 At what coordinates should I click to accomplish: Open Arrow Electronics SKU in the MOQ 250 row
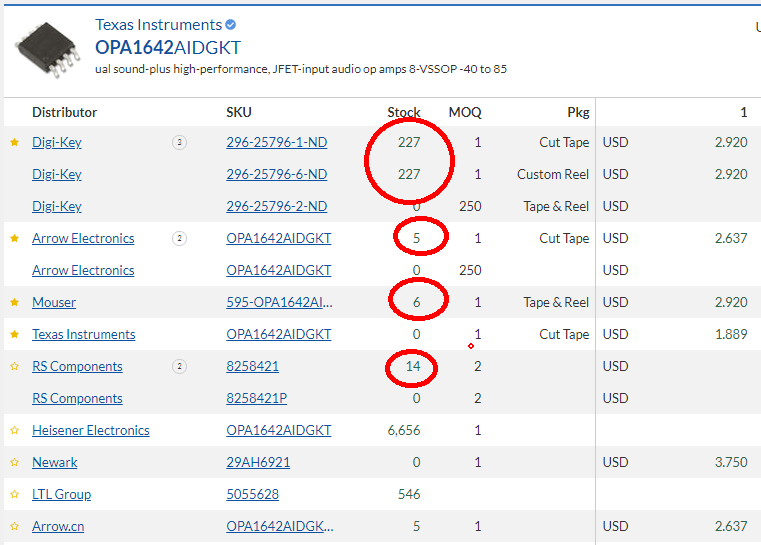pos(279,270)
